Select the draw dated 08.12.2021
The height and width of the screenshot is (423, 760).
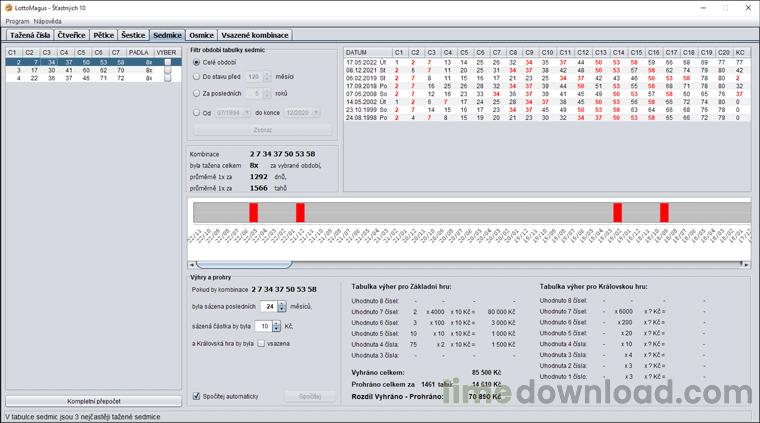(547, 70)
